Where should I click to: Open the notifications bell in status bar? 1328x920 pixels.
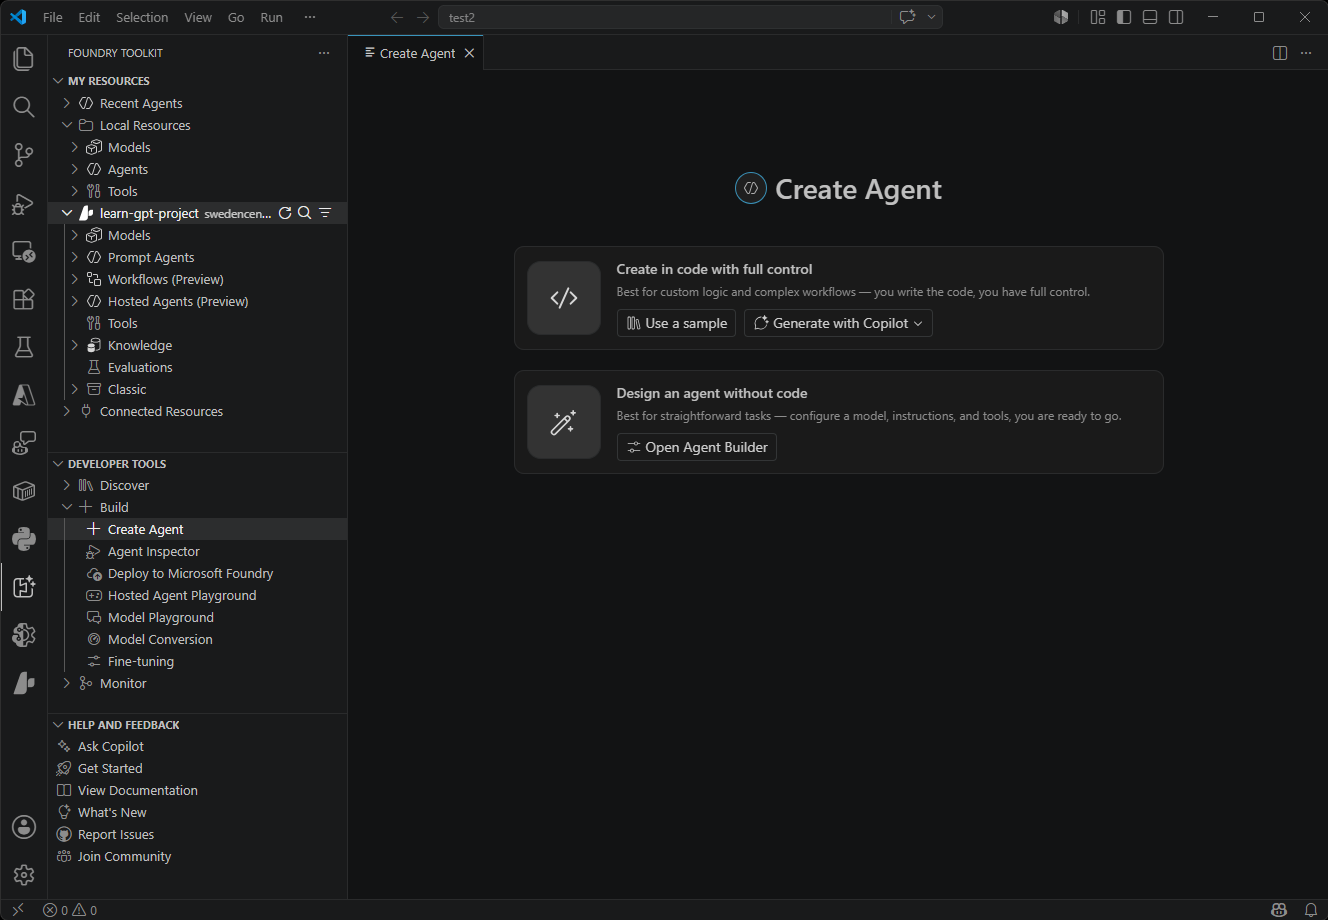coord(1311,910)
